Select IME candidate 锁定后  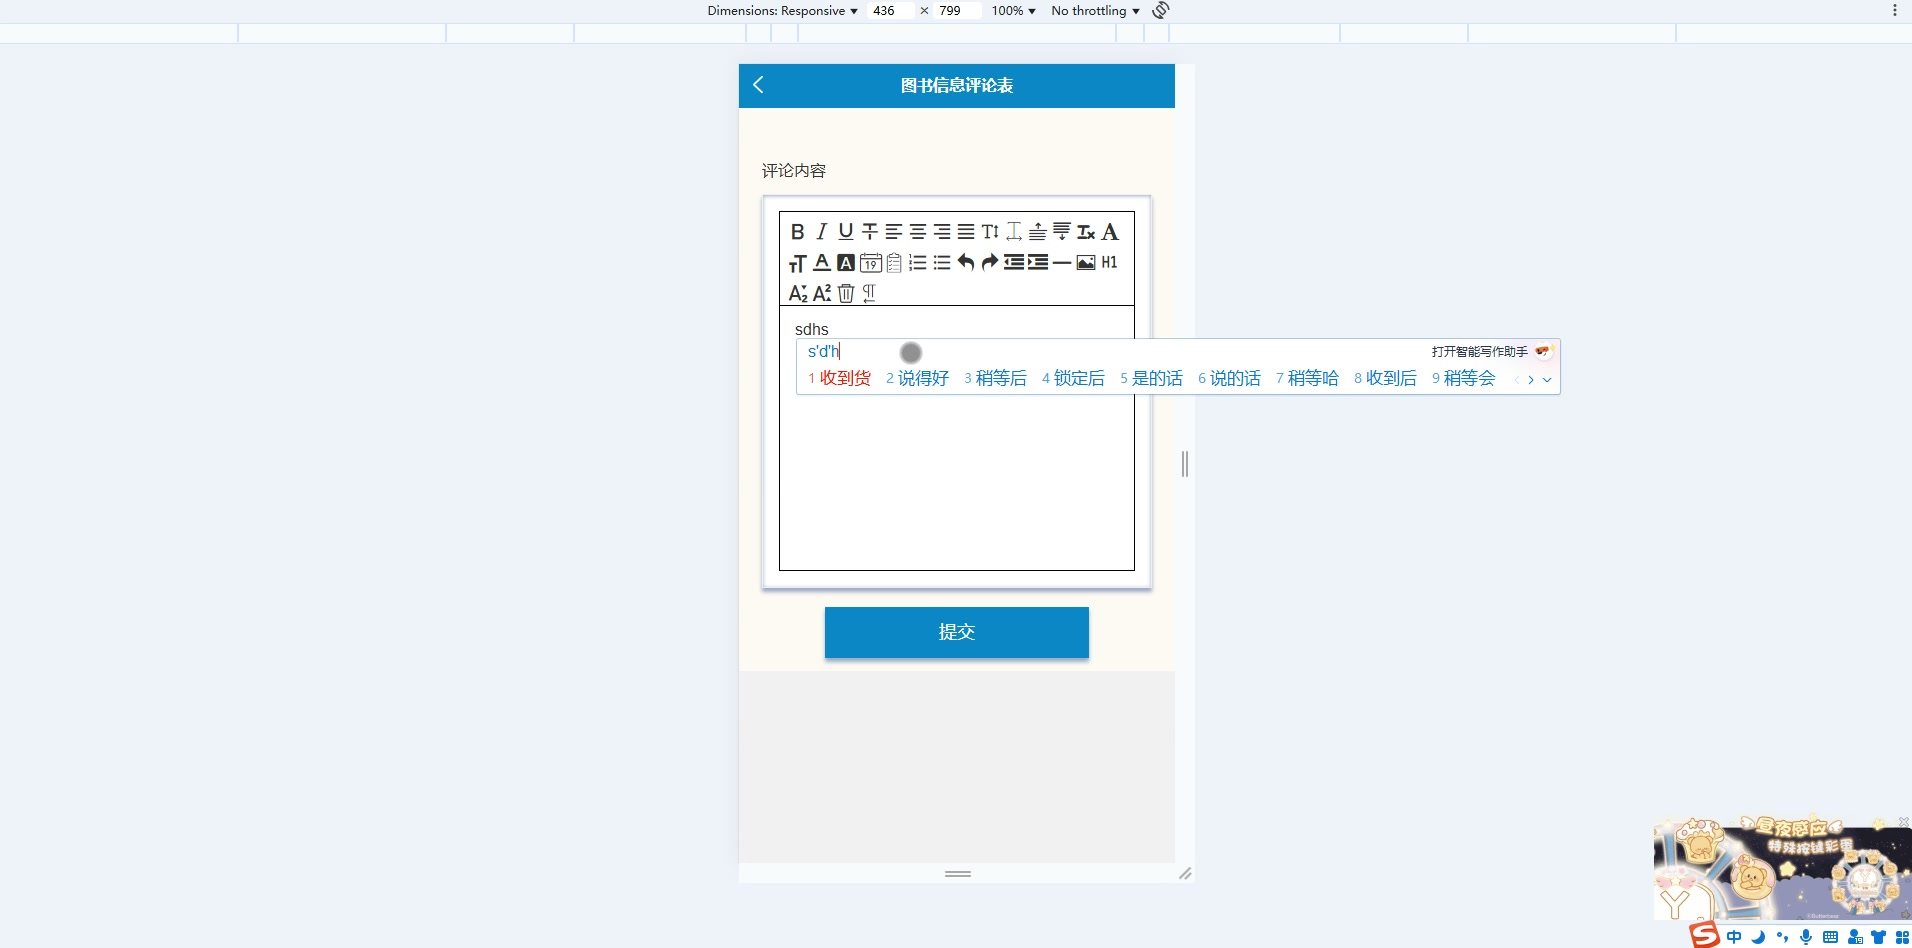(1073, 378)
